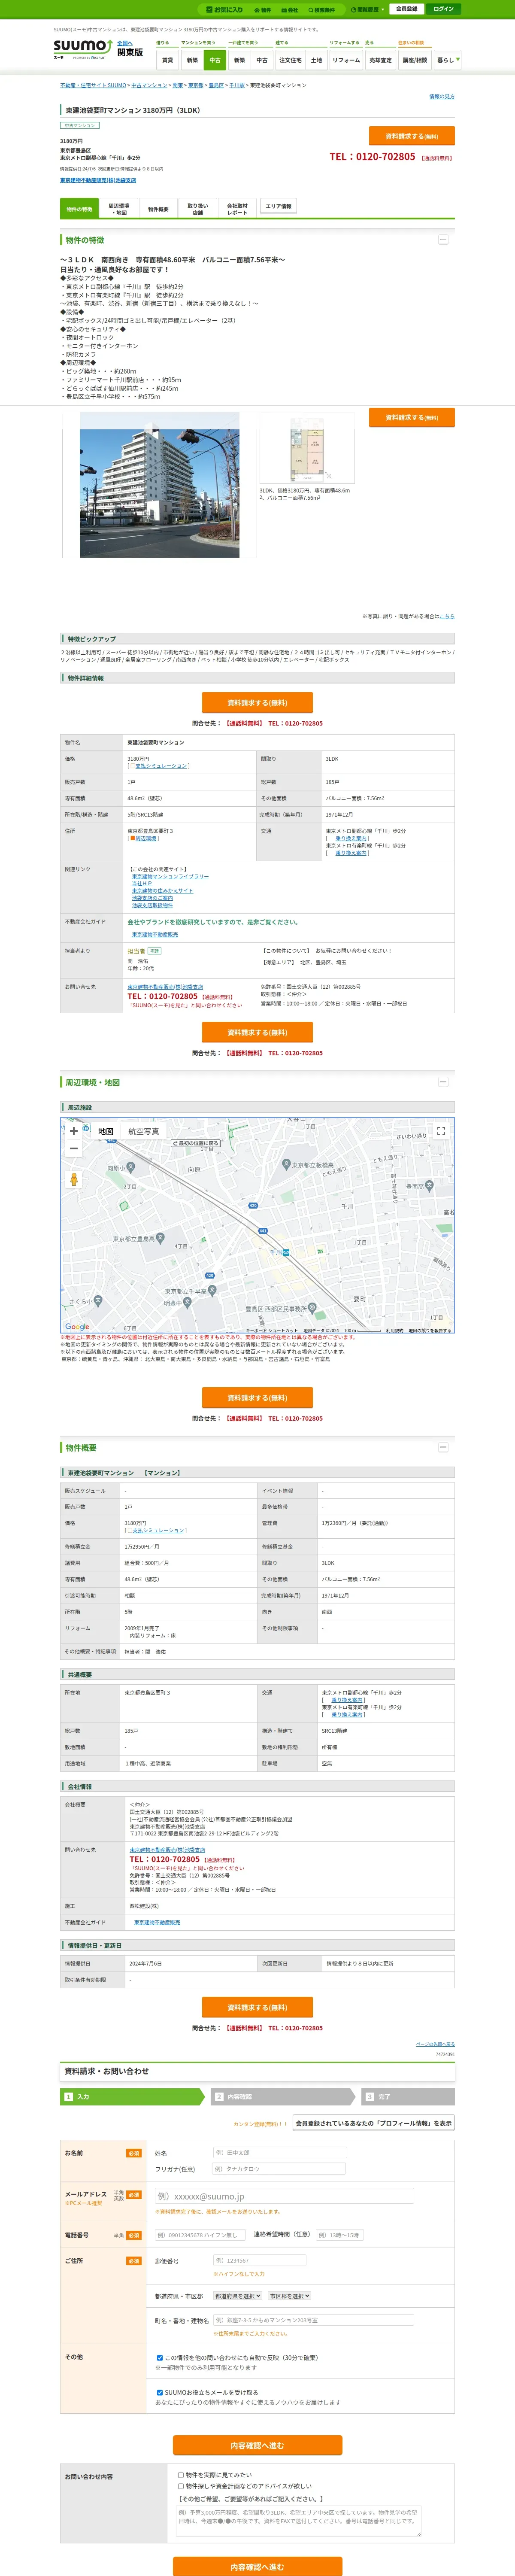Screen dimensions: 515x2576
Task: Select 賃貸 in the navigation bar
Action: 167,60
